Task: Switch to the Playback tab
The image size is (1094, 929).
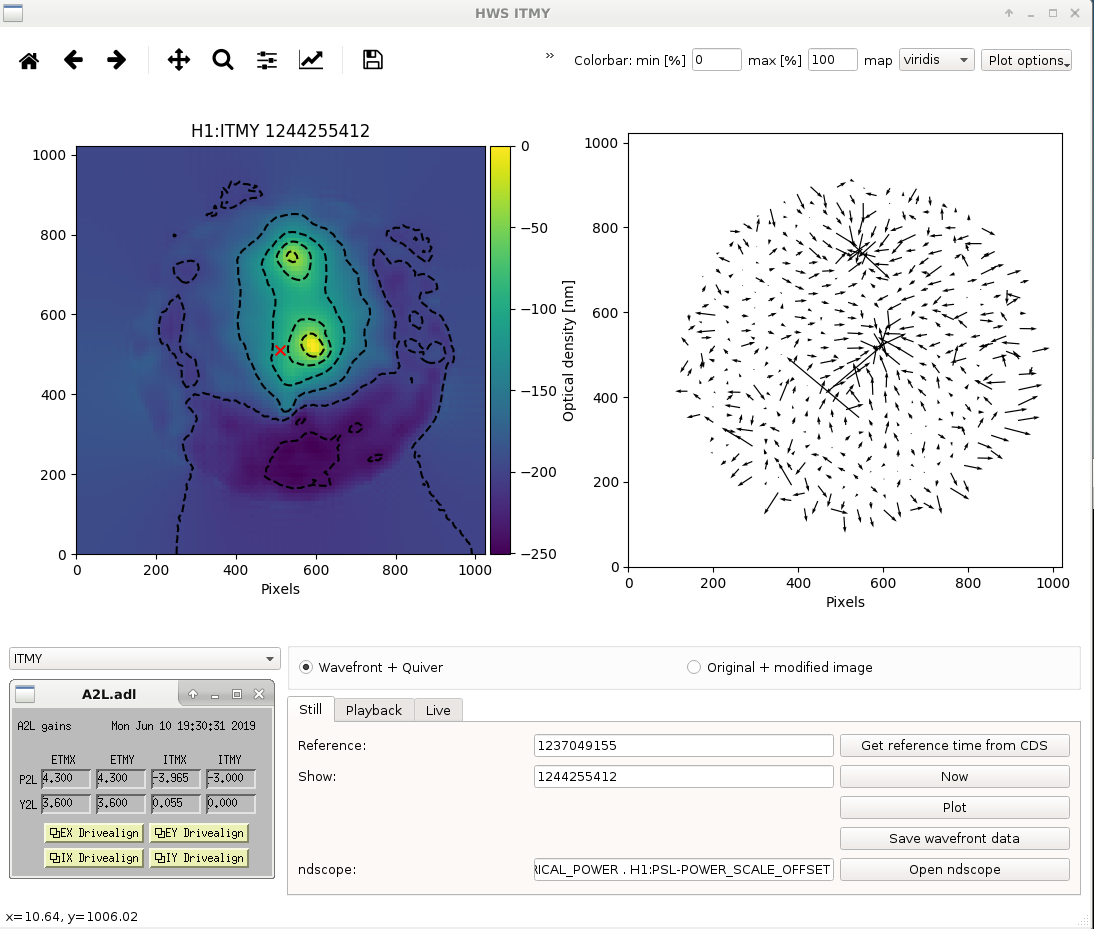Action: click(374, 710)
